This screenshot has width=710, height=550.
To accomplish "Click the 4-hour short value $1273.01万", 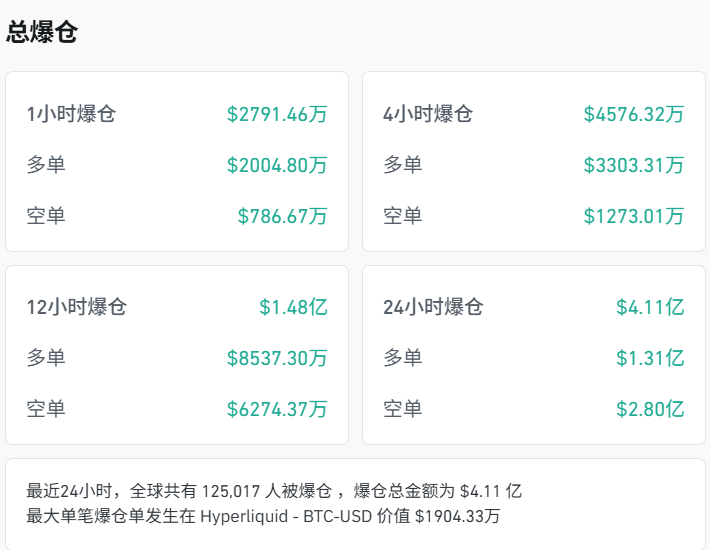I will coord(634,216).
